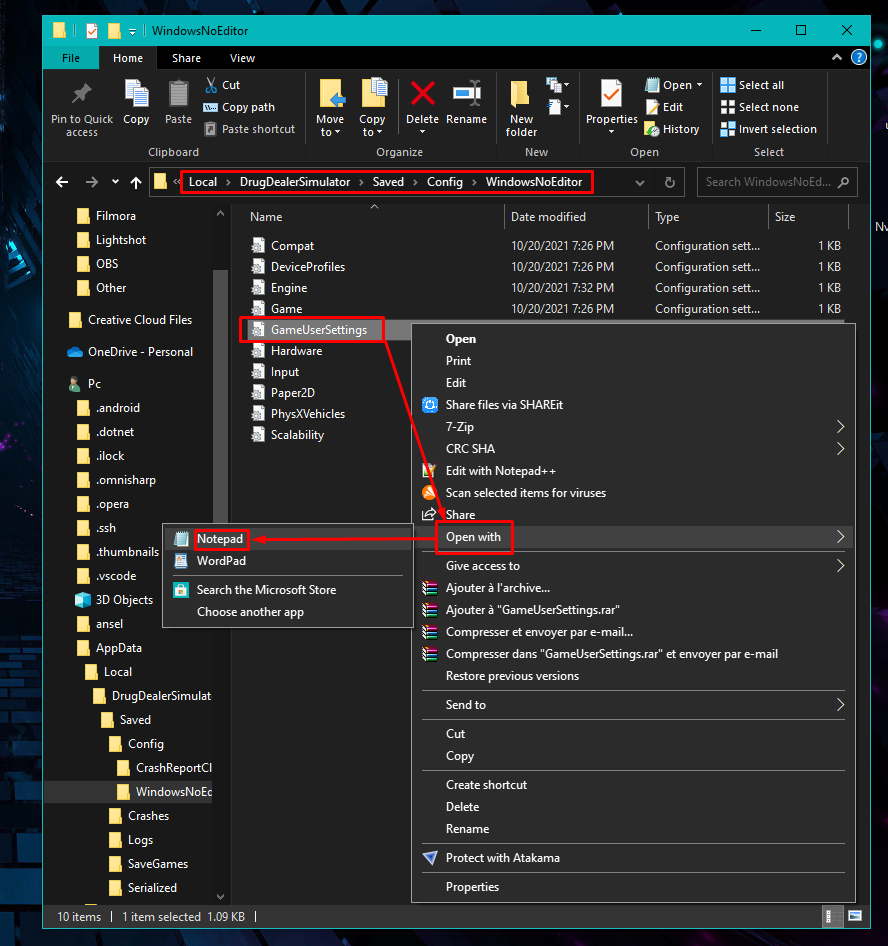Click Create shortcut in context menu
This screenshot has height=946, width=888.
click(x=486, y=785)
